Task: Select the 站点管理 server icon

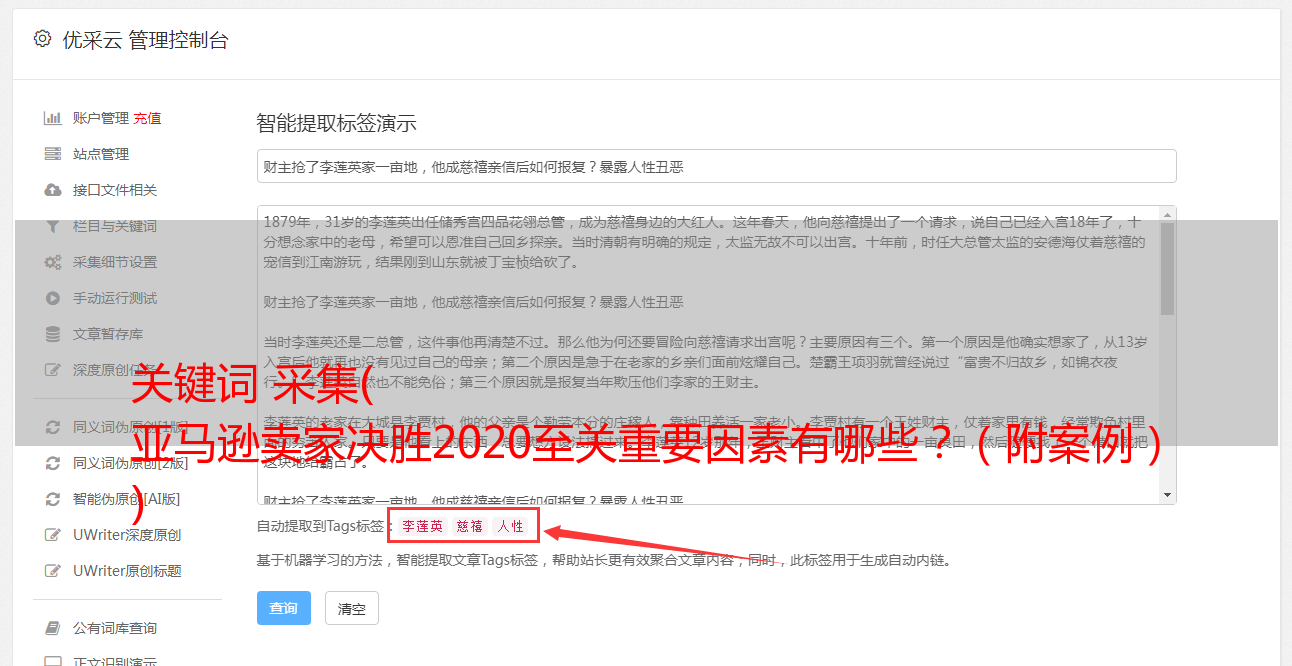Action: pyautogui.click(x=53, y=154)
